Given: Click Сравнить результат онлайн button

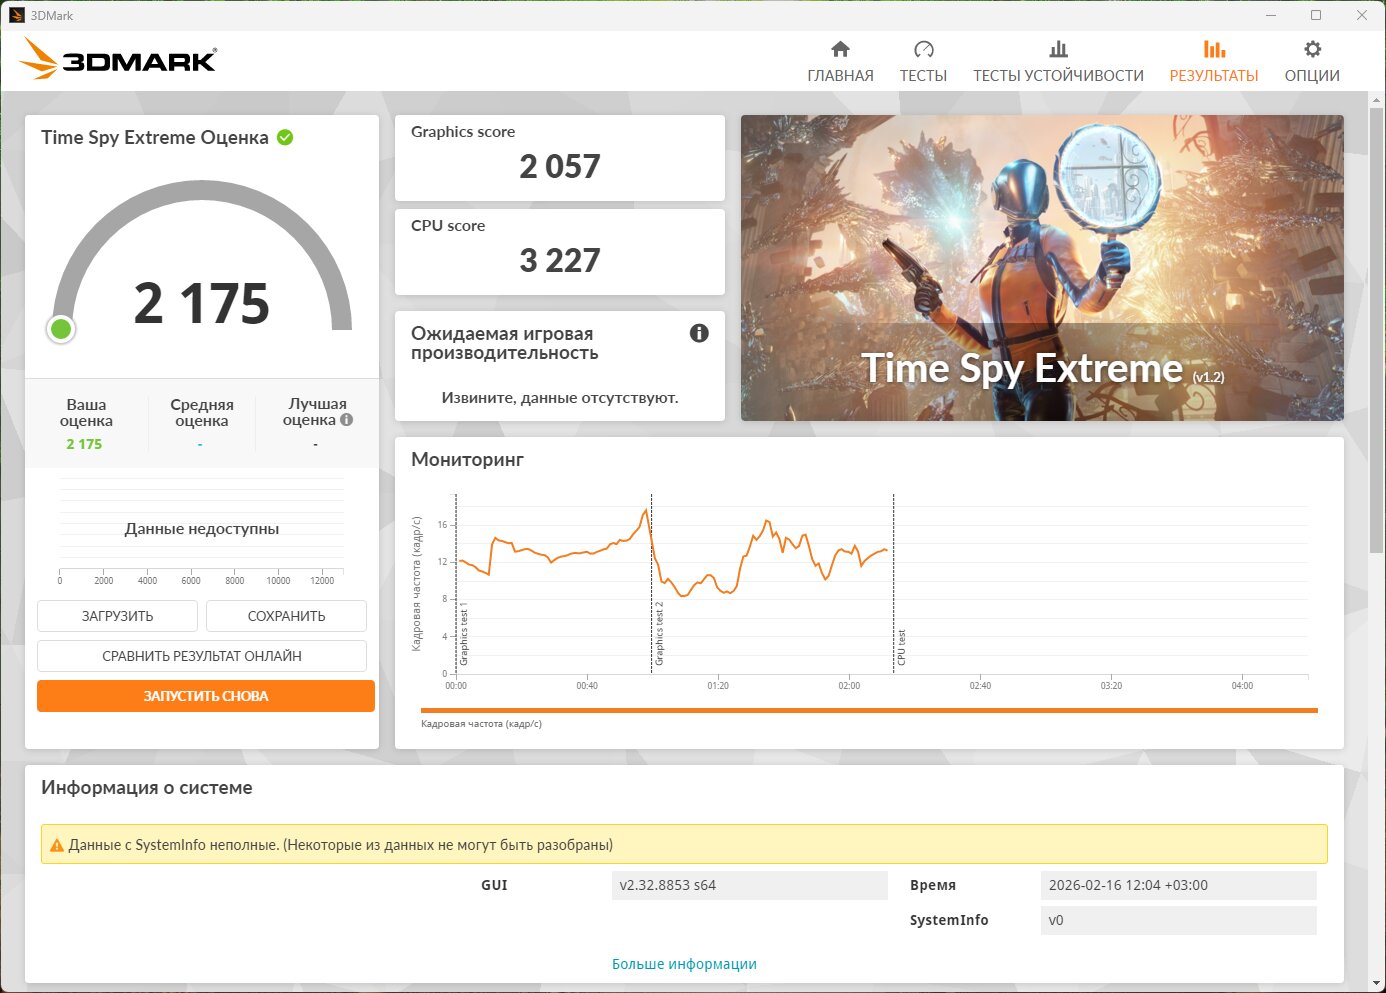Looking at the screenshot, I should click(x=202, y=656).
